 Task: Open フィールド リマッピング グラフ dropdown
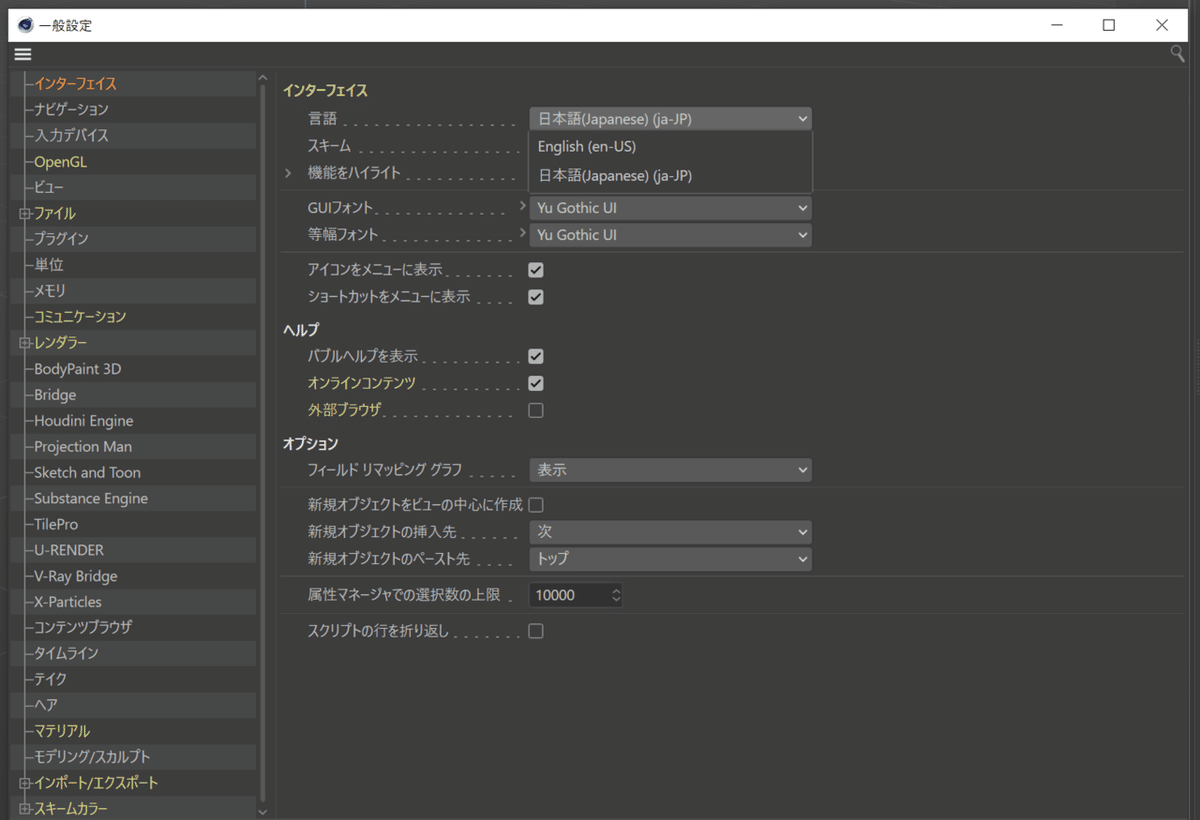coord(670,469)
